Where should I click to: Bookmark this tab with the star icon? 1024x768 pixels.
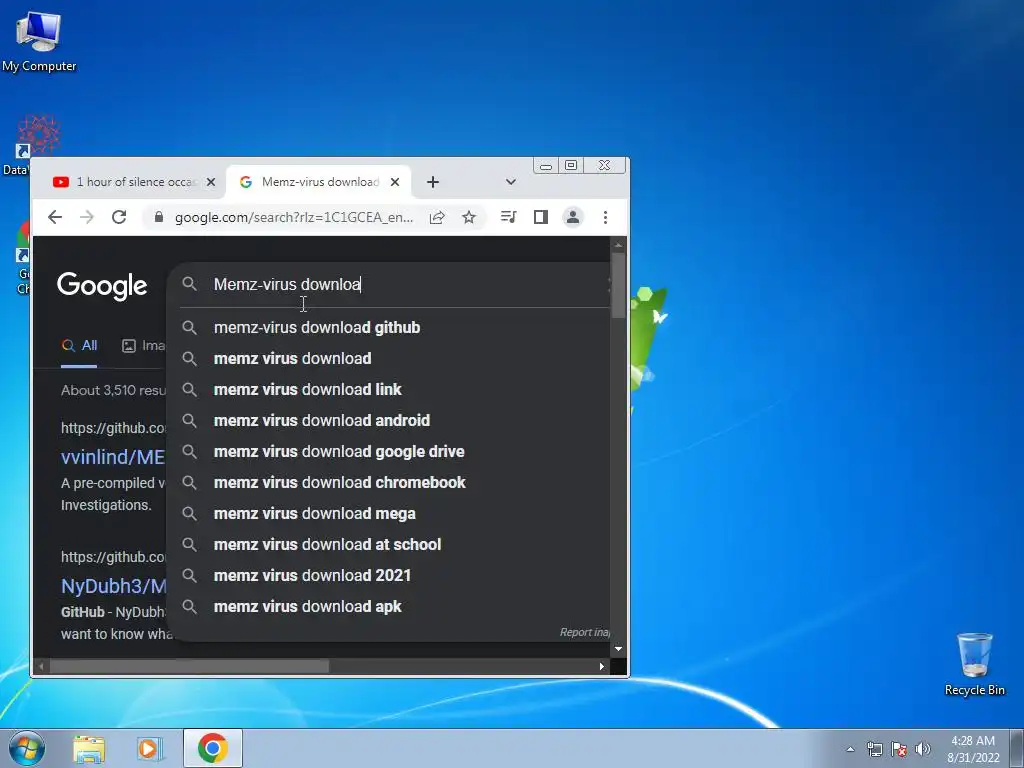point(469,217)
